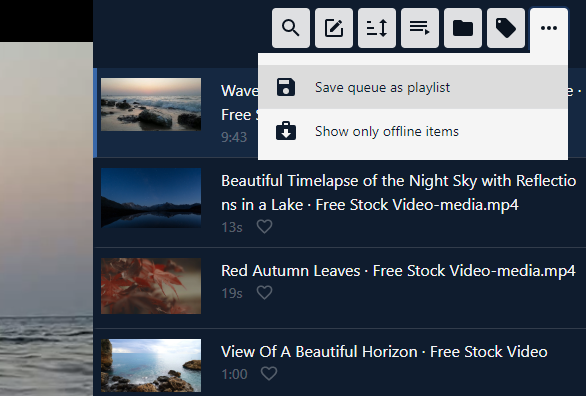Favorite the Night Sky timelapse video
The width and height of the screenshot is (586, 396).
[265, 226]
